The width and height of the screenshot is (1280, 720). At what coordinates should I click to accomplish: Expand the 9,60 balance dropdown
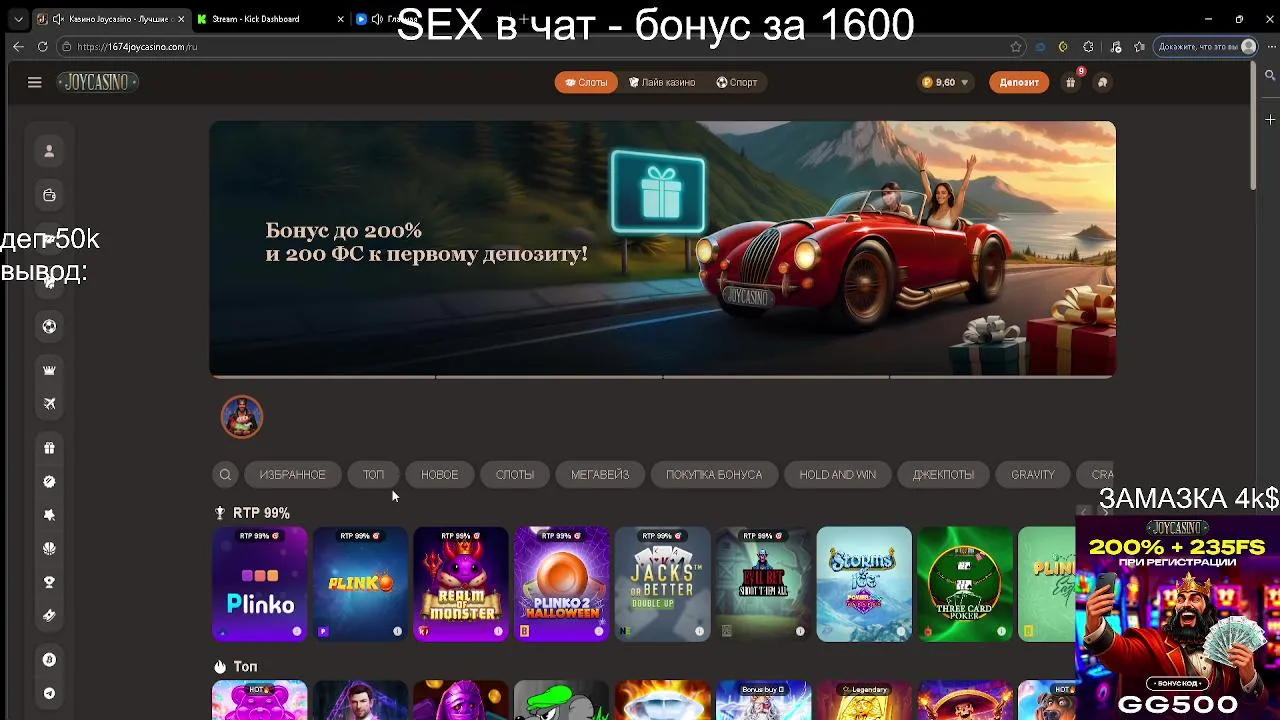click(945, 82)
